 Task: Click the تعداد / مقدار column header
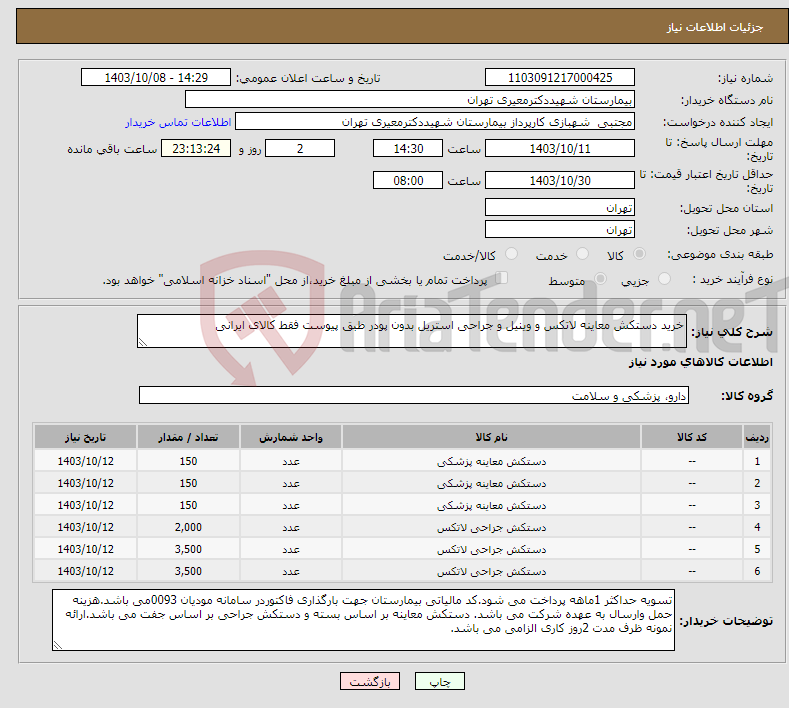(x=188, y=437)
